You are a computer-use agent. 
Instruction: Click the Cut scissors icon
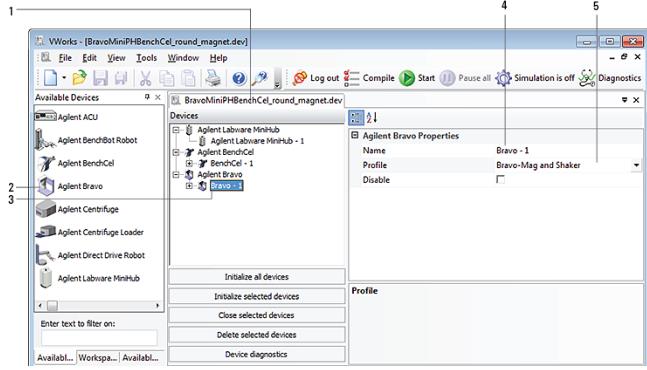pos(145,78)
